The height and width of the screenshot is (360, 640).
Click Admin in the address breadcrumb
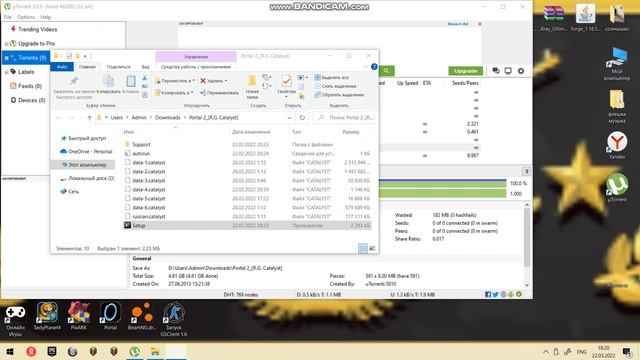(x=139, y=118)
